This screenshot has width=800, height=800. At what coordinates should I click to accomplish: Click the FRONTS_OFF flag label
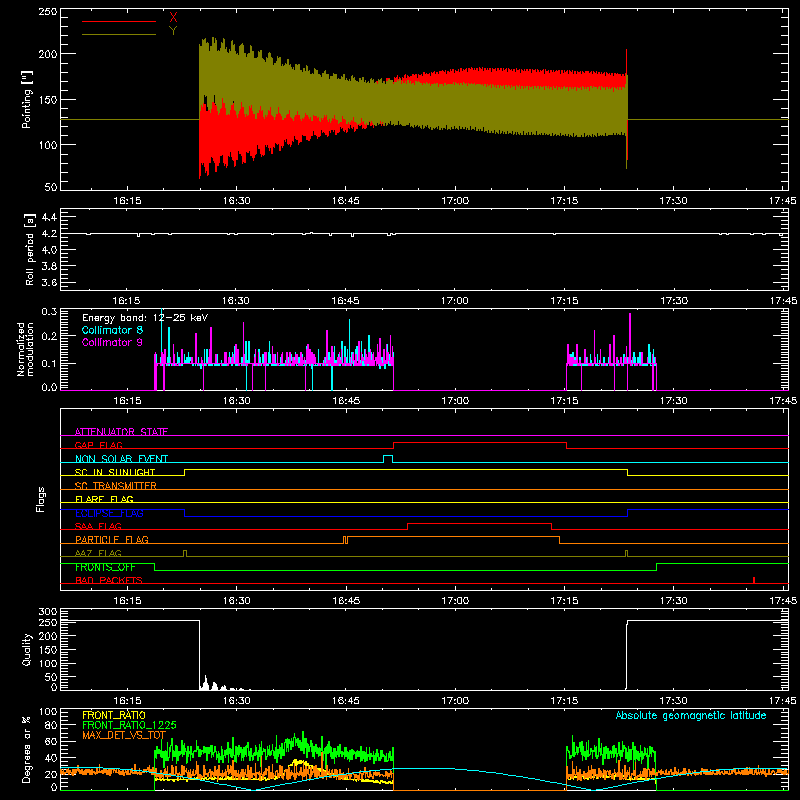[105, 567]
